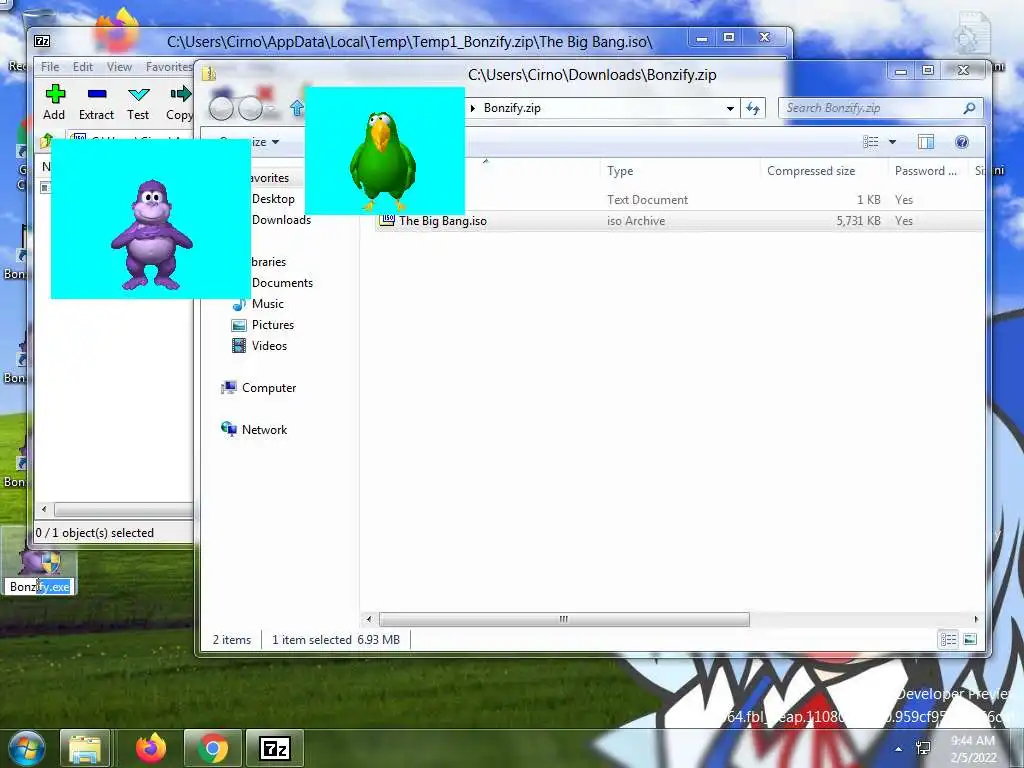Viewport: 1024px width, 768px height.
Task: Click the scrollbar left arrow in file list
Action: [x=369, y=619]
